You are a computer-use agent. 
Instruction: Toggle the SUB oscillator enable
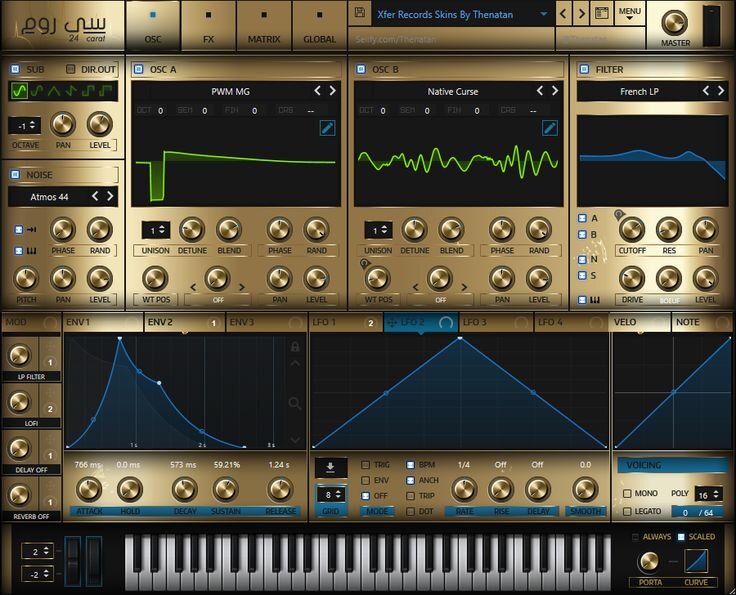pos(15,69)
